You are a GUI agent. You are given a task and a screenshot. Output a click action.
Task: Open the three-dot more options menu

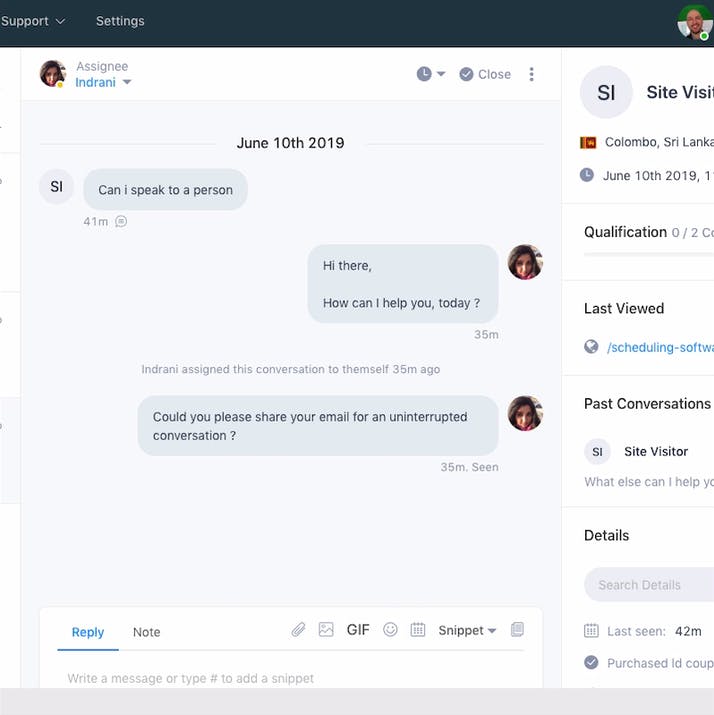tap(532, 74)
